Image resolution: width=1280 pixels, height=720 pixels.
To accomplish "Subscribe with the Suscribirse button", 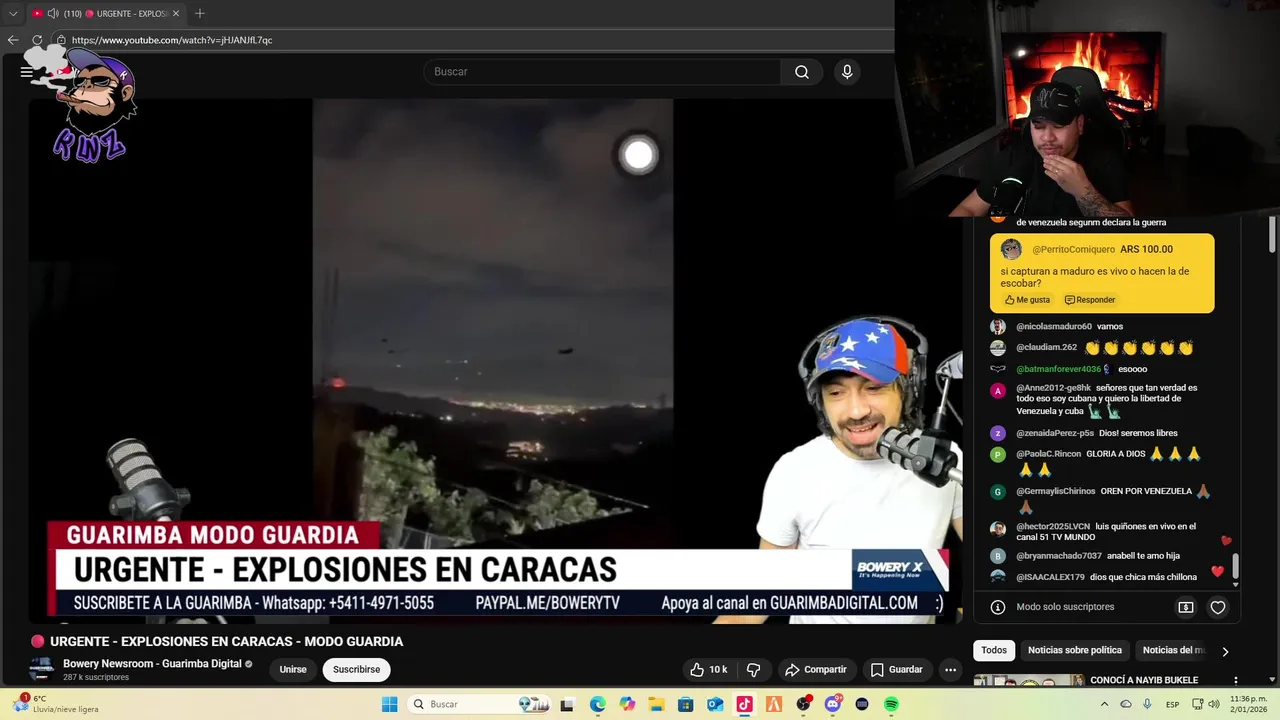I will coord(356,670).
